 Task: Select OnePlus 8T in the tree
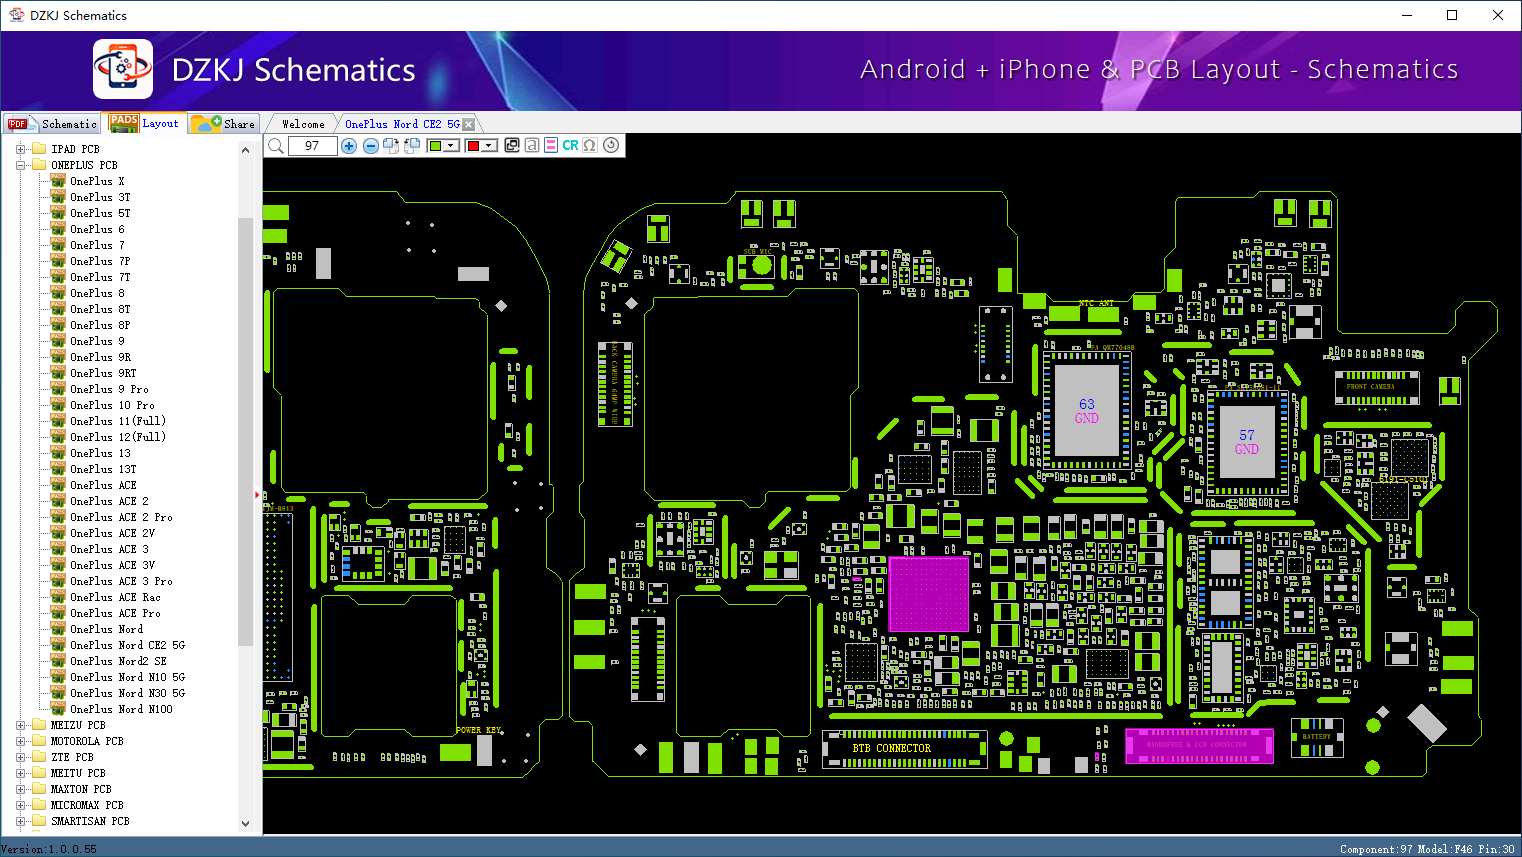100,309
